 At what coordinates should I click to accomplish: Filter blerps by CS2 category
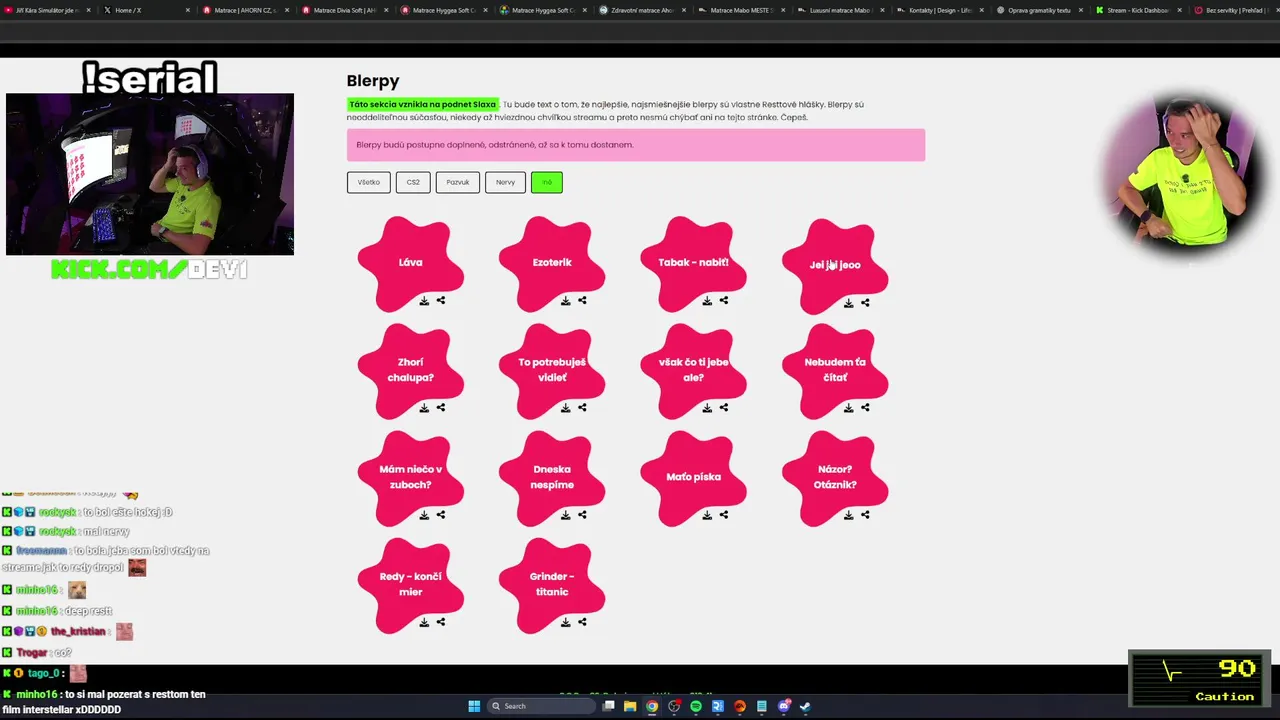click(413, 182)
